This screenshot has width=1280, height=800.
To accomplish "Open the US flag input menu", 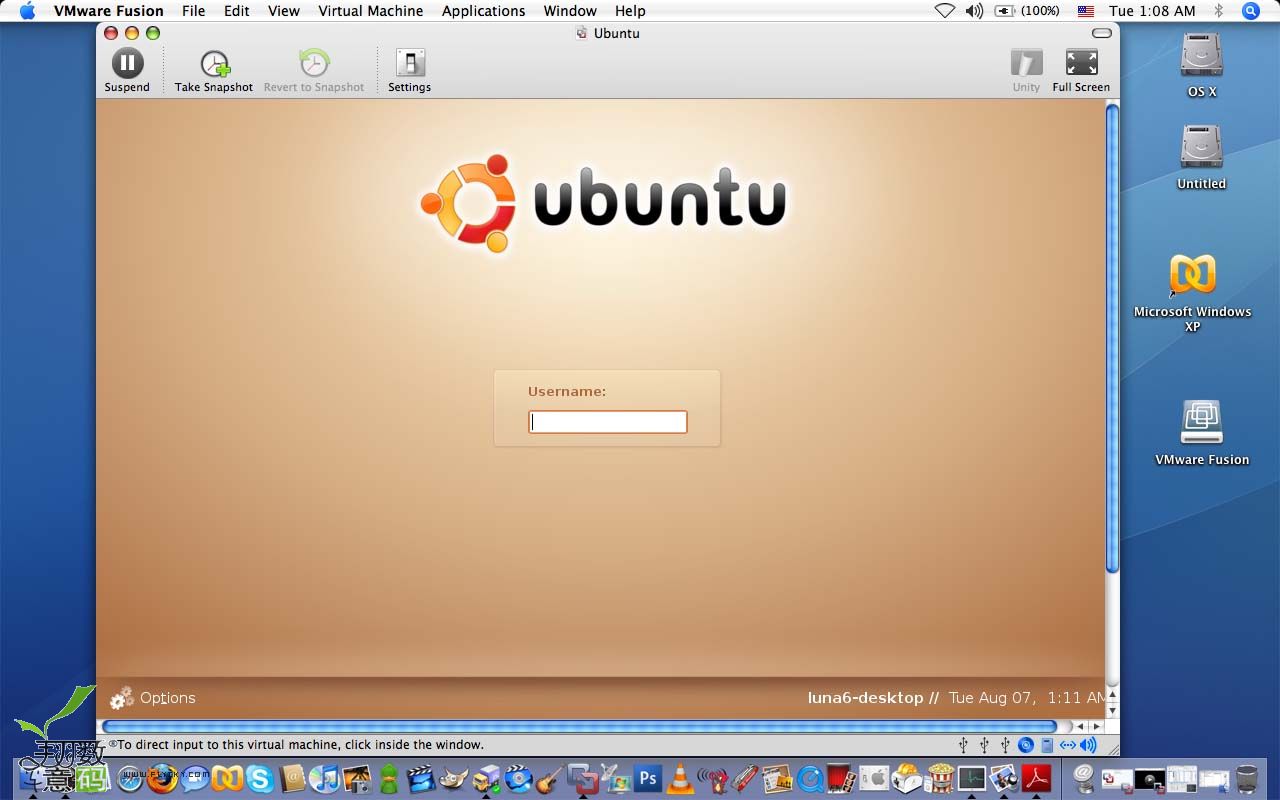I will (1086, 11).
